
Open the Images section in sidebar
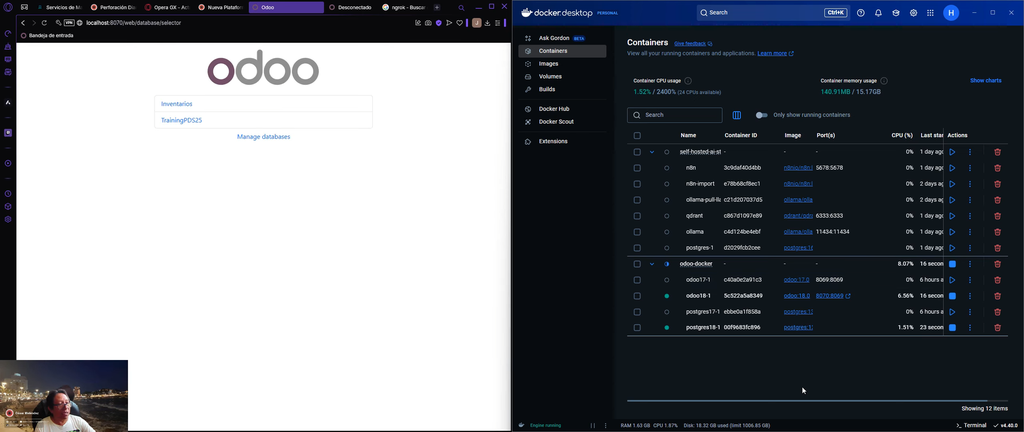point(548,63)
